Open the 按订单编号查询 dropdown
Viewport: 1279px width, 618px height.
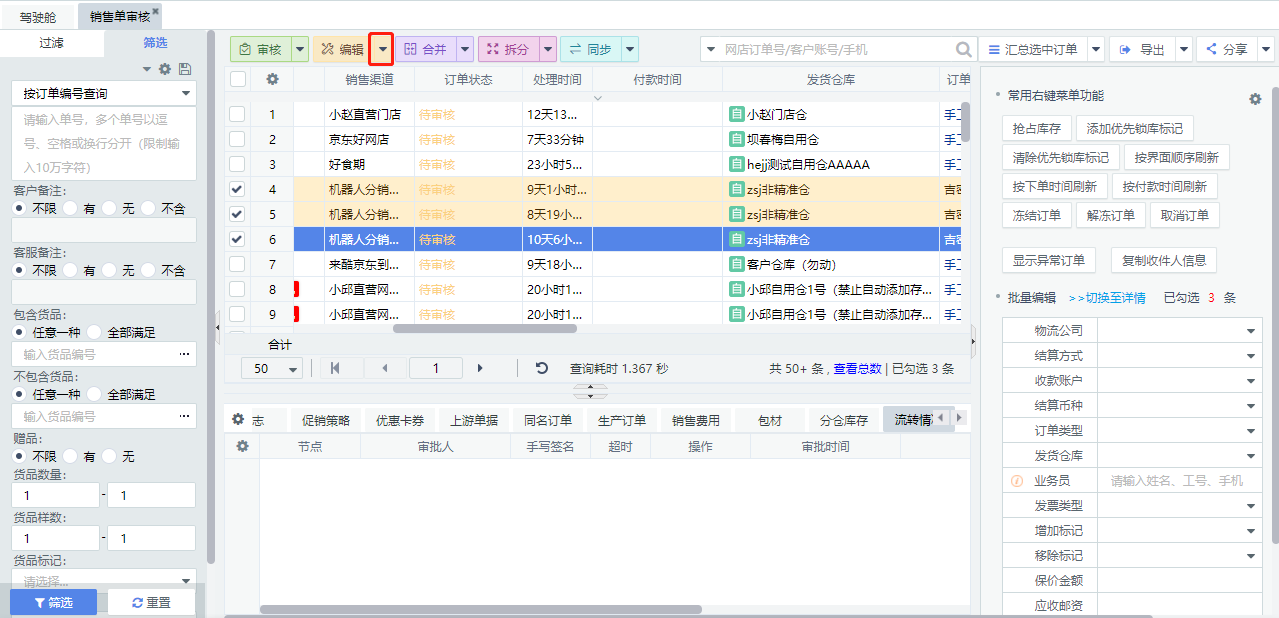[104, 93]
